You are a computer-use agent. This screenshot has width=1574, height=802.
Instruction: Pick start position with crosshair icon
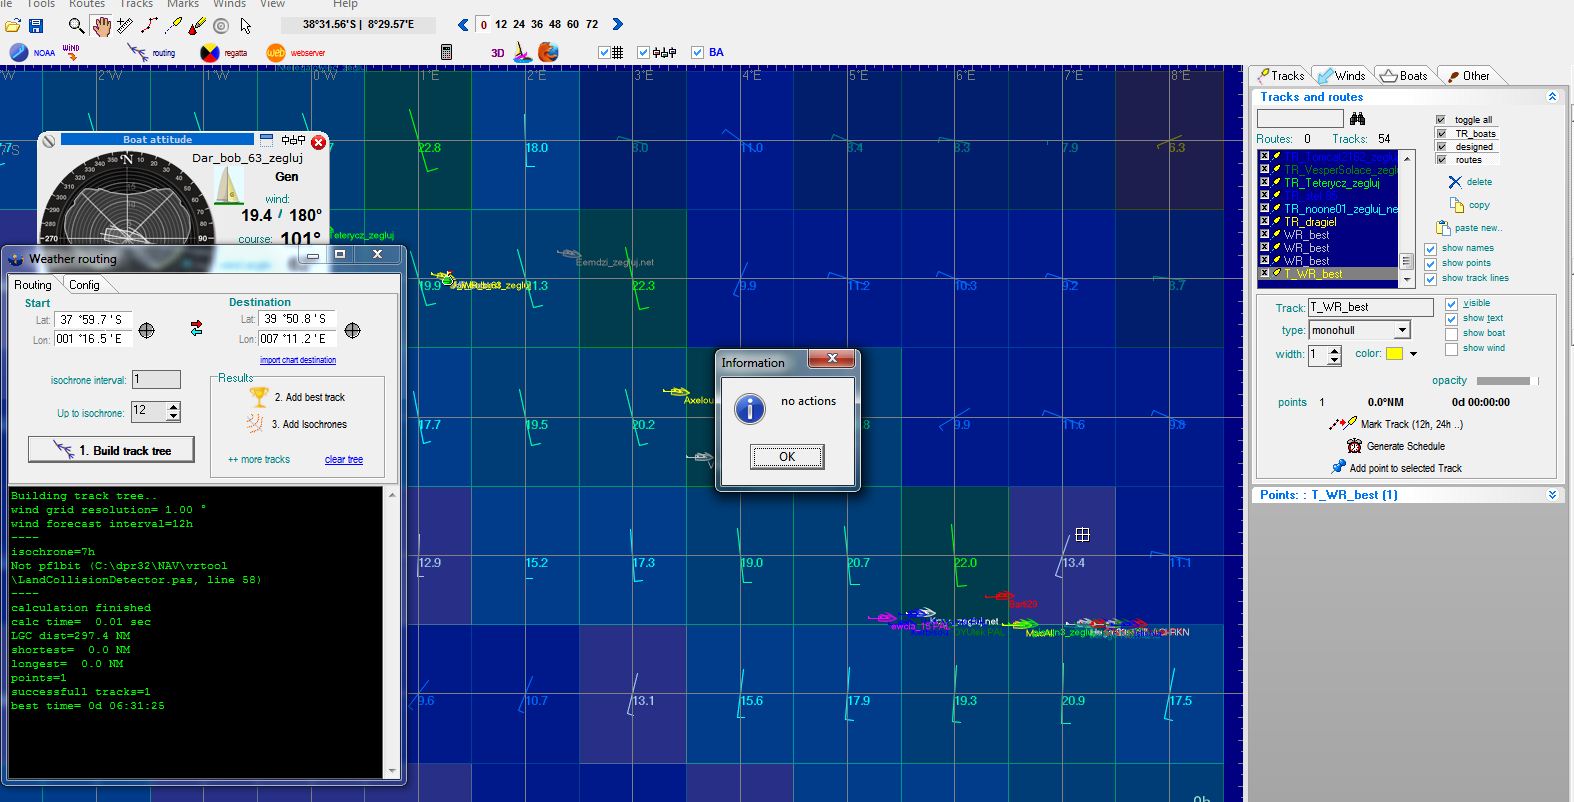point(147,330)
